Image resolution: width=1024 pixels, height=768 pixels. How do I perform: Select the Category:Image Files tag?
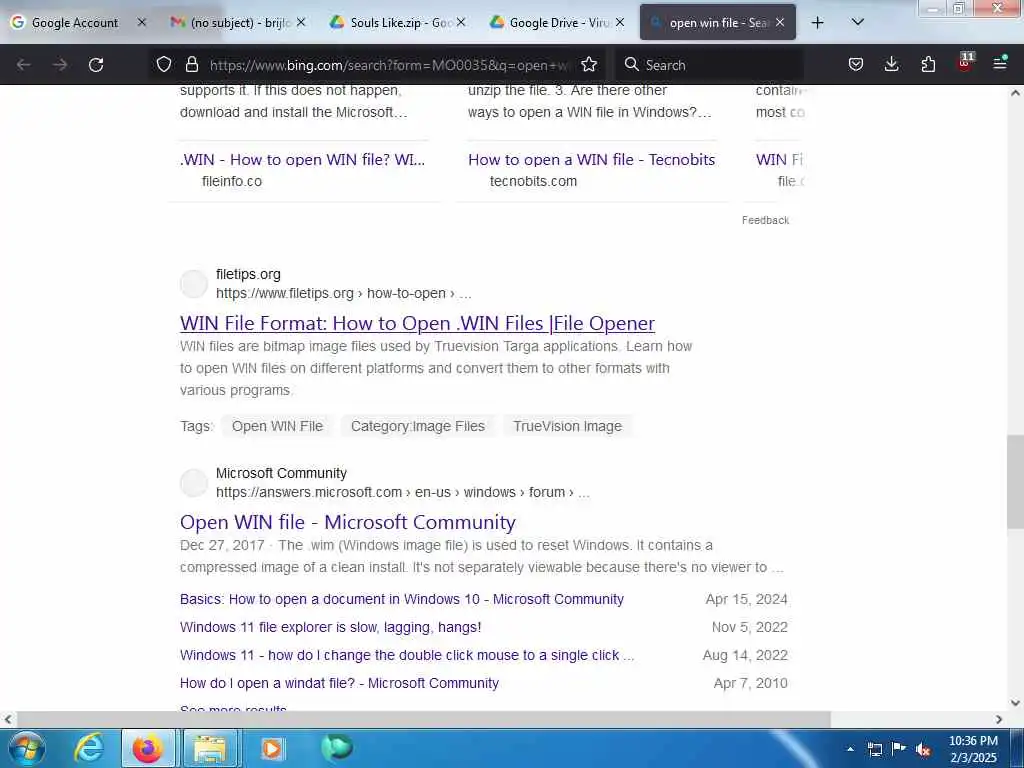coord(418,426)
